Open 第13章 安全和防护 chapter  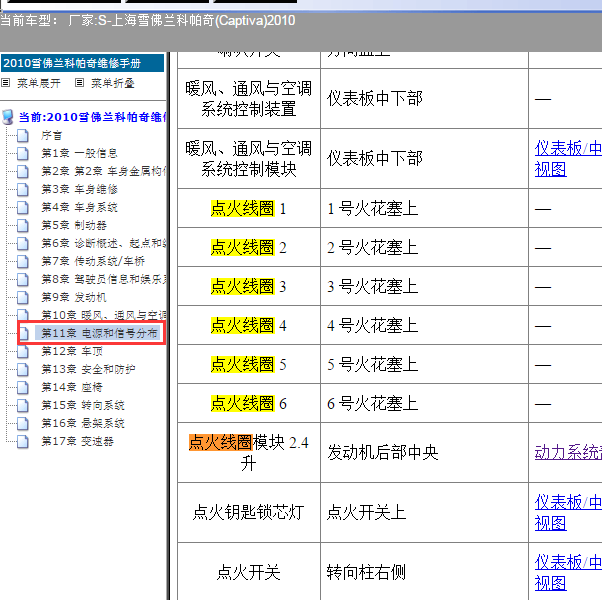(88, 369)
